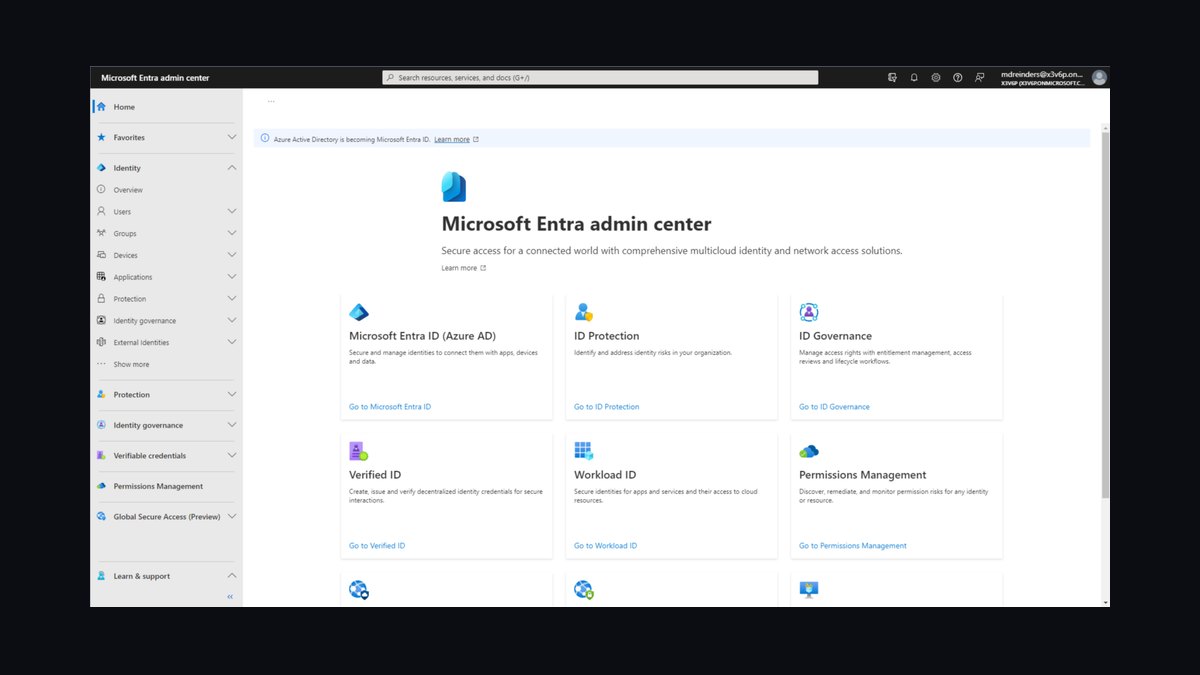Image resolution: width=1200 pixels, height=675 pixels.
Task: Open the feedback icon in header
Action: coord(980,77)
